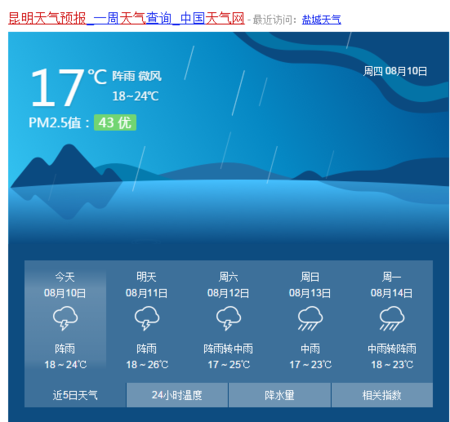Click the 中雨转阵雨 condition for Monday
The height and width of the screenshot is (422, 450).
[392, 349]
